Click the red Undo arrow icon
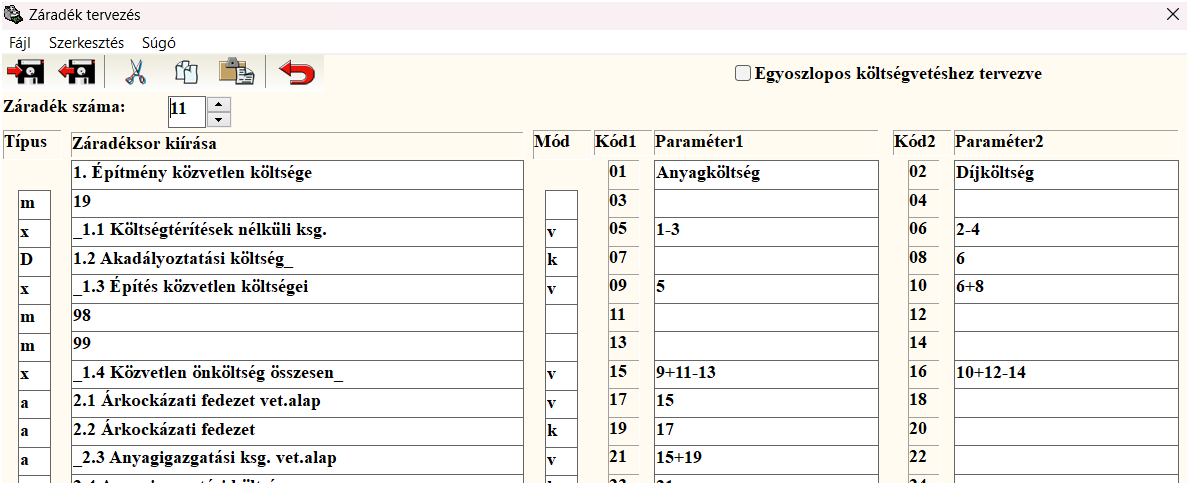The width and height of the screenshot is (1189, 485). 295,73
